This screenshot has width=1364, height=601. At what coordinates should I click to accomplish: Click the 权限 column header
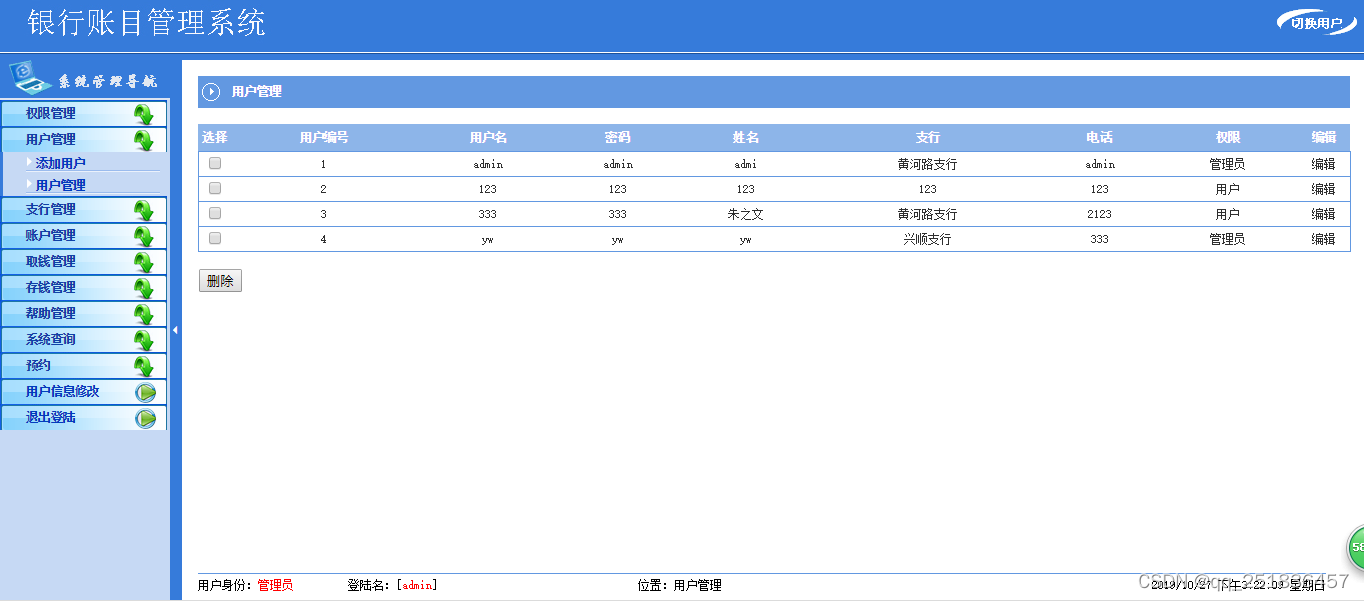click(x=1228, y=137)
